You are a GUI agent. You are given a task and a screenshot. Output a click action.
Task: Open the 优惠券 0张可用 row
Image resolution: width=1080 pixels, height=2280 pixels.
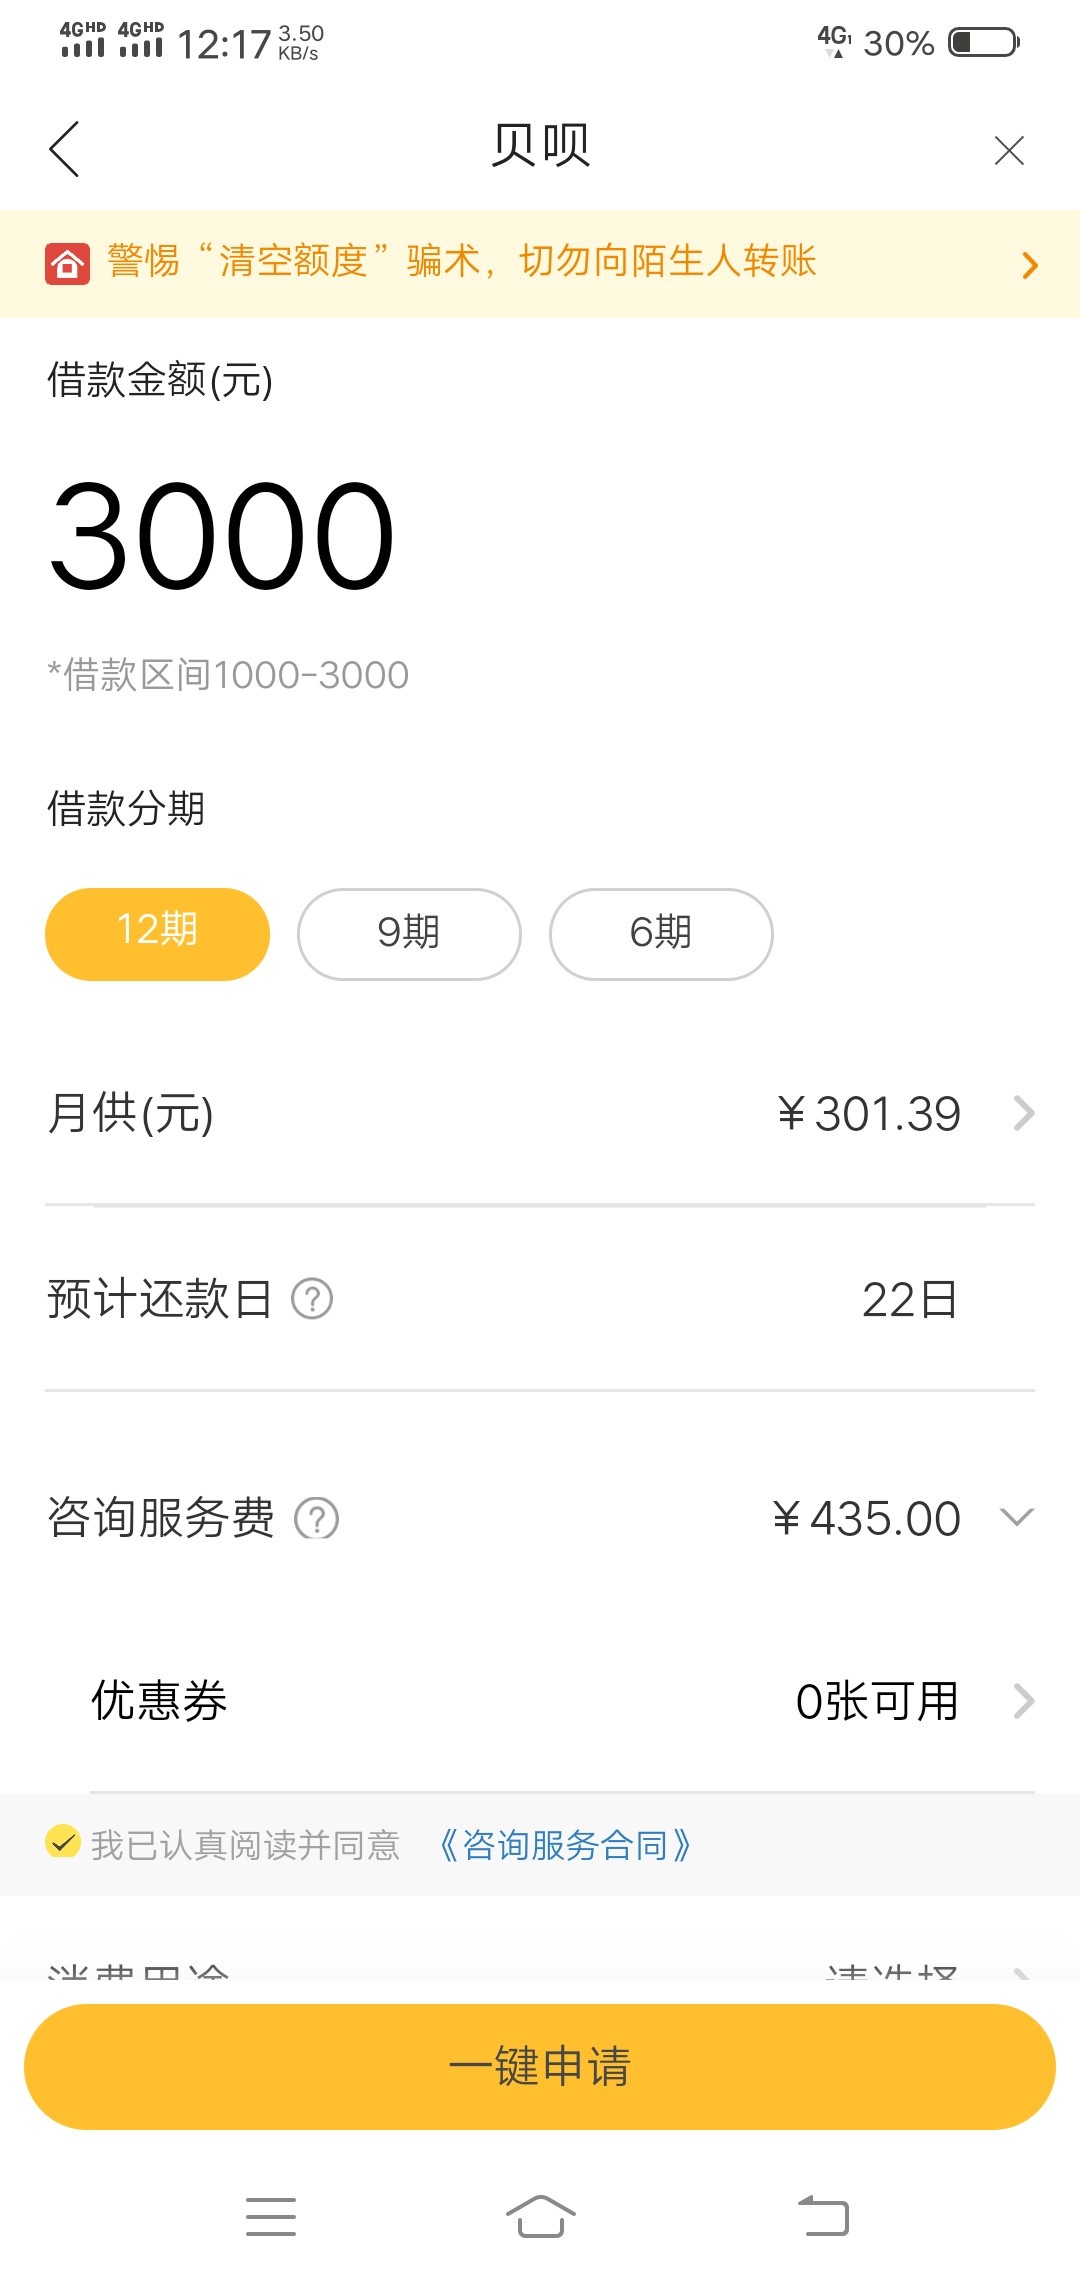pyautogui.click(x=562, y=1701)
